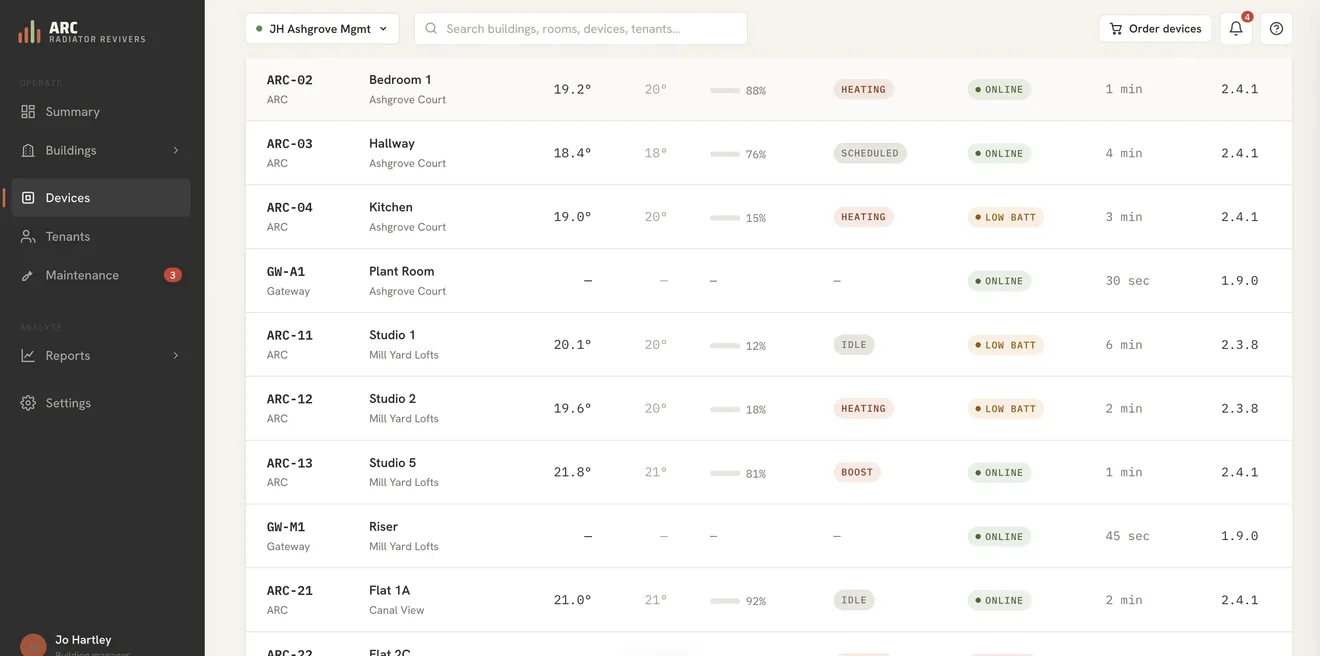Screen dimensions: 1320x656
Task: Click the Studio 2 room name
Action: pos(392,399)
